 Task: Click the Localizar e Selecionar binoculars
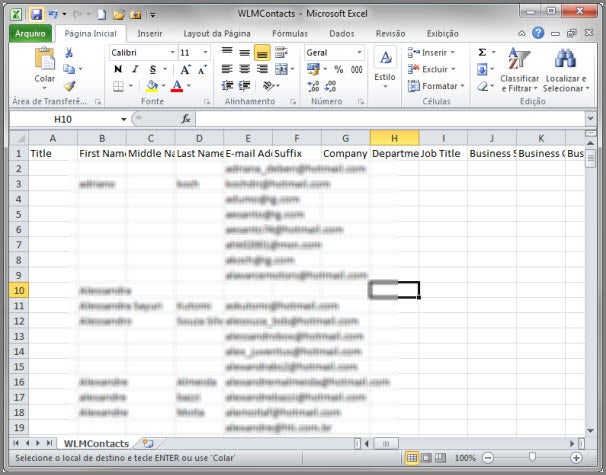click(x=565, y=68)
